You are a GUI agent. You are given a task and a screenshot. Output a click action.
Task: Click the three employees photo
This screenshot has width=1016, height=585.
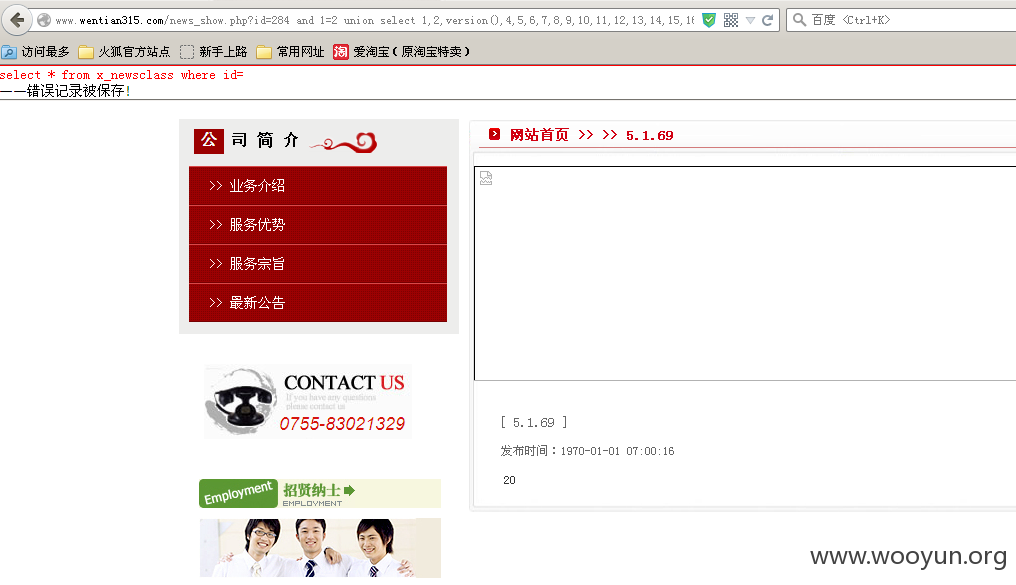coord(320,548)
